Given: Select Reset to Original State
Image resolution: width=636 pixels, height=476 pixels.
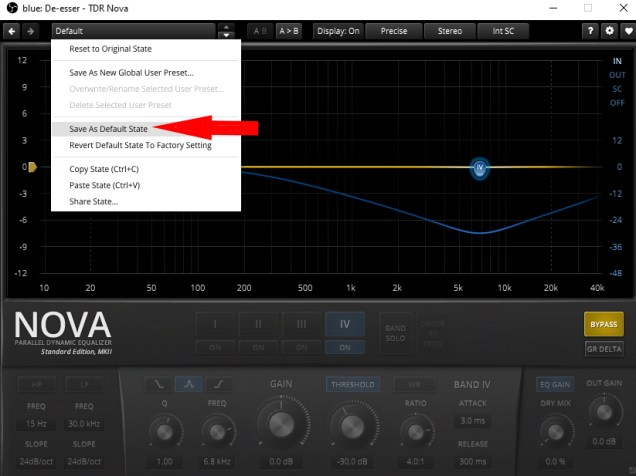Looking at the screenshot, I should click(x=111, y=49).
